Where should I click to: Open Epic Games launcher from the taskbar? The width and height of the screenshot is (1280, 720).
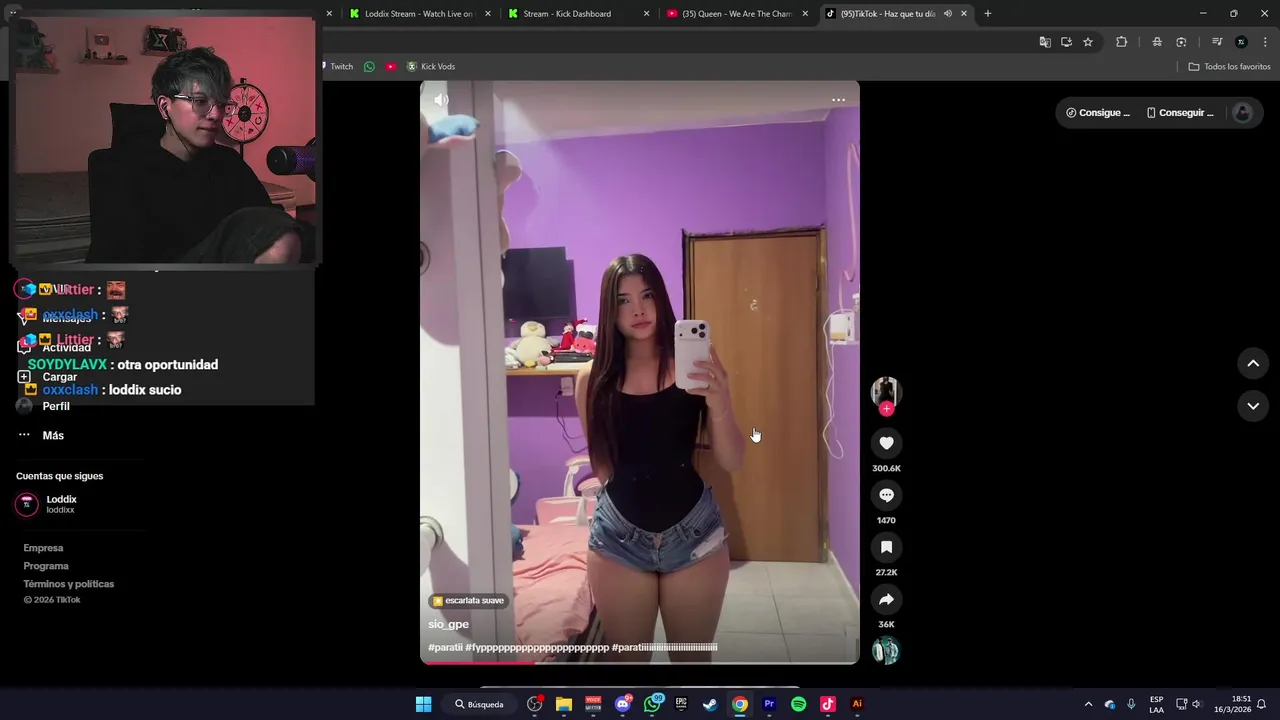681,704
